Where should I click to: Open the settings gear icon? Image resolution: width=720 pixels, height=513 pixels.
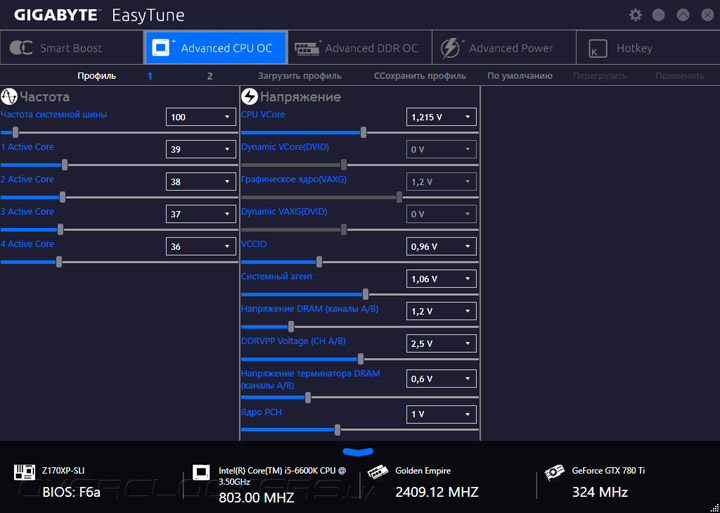click(636, 15)
